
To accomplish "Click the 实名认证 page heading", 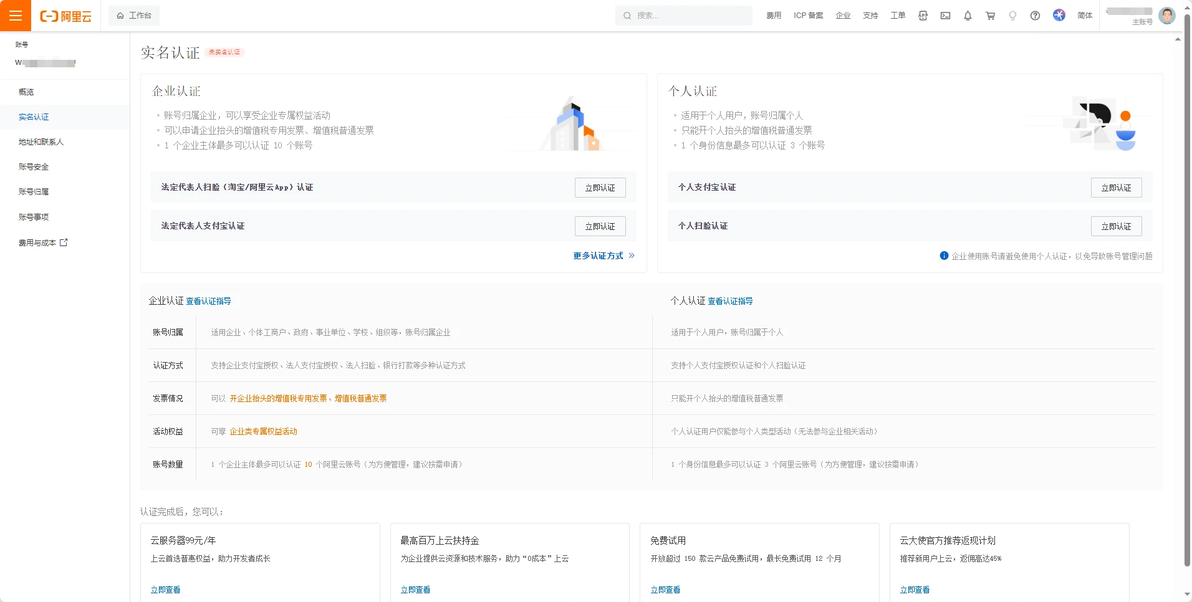I will [x=170, y=52].
